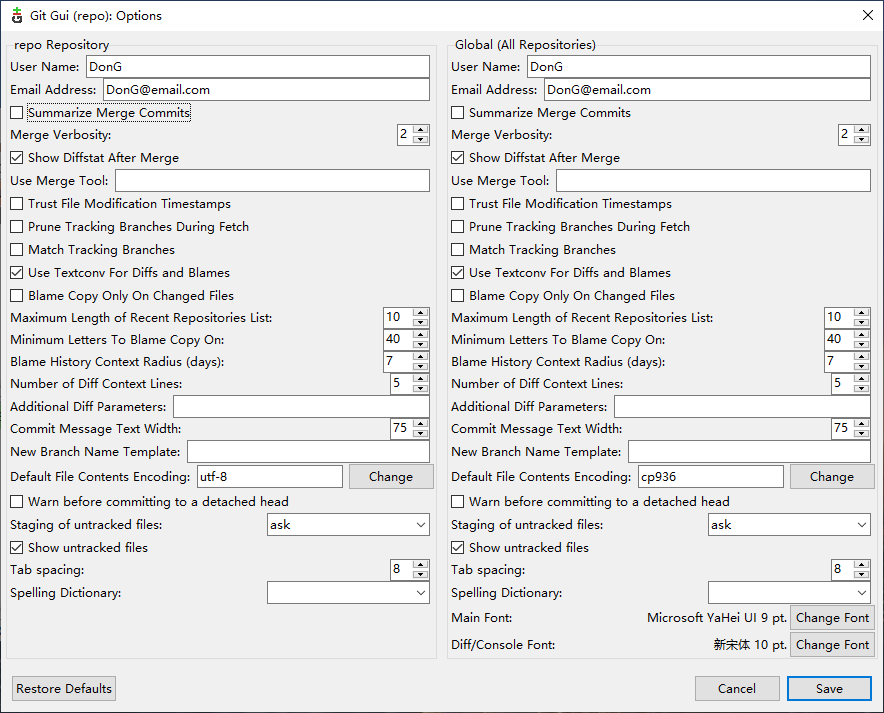This screenshot has width=884, height=713.
Task: Decrease Global Merge Verbosity value
Action: point(861,139)
